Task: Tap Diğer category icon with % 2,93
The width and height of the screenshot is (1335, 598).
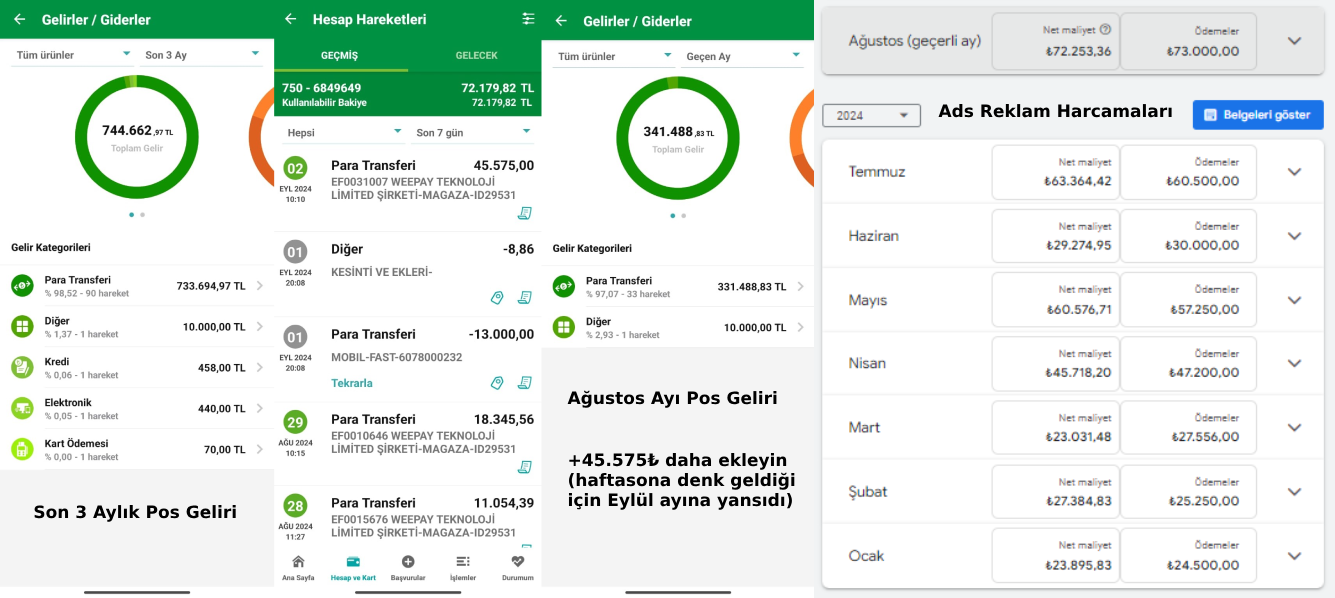Action: pos(564,328)
